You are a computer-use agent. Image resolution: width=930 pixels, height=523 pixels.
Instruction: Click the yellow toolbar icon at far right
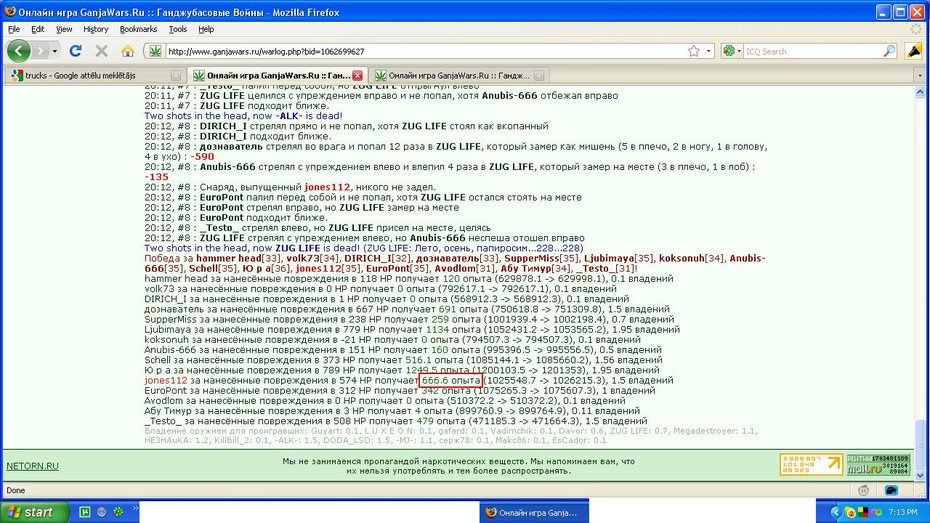pyautogui.click(x=914, y=51)
